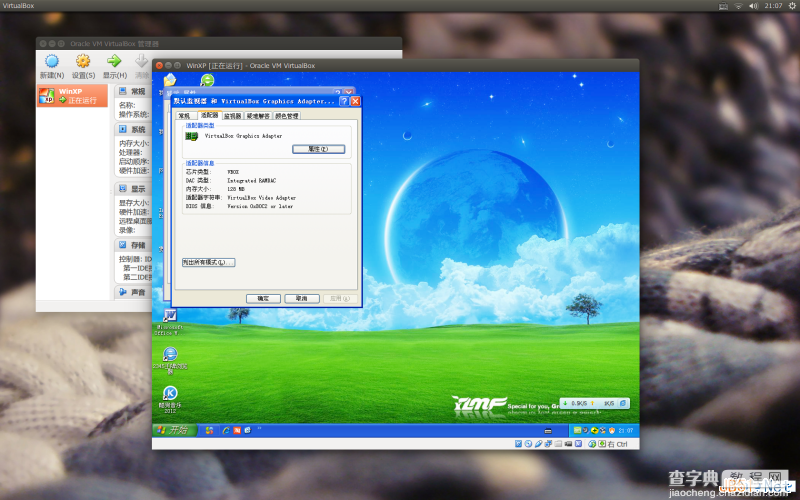Open the 疑难解答 tab
This screenshot has width=800, height=500.
(x=258, y=116)
